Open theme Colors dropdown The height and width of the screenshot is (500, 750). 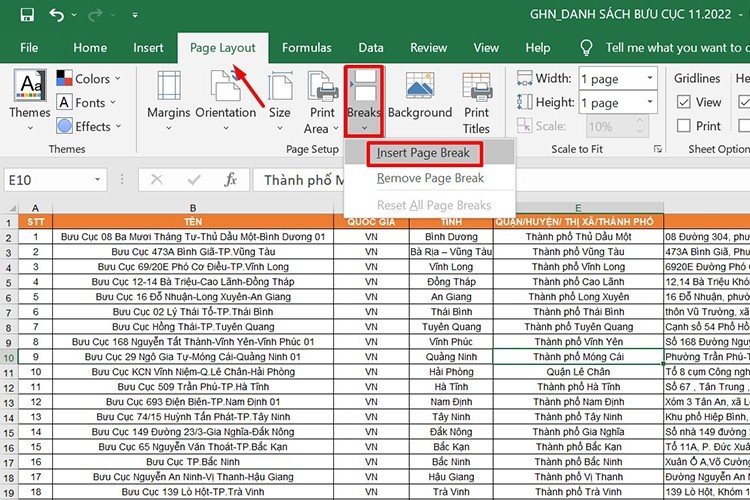click(x=88, y=78)
